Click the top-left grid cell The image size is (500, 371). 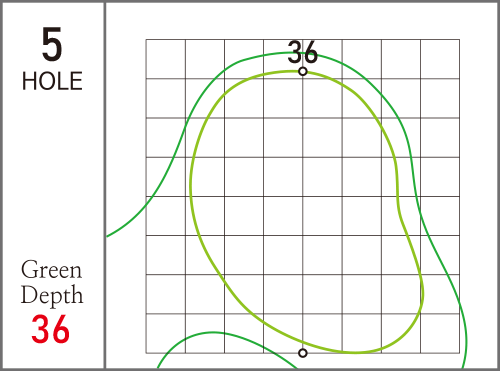[x=166, y=59]
